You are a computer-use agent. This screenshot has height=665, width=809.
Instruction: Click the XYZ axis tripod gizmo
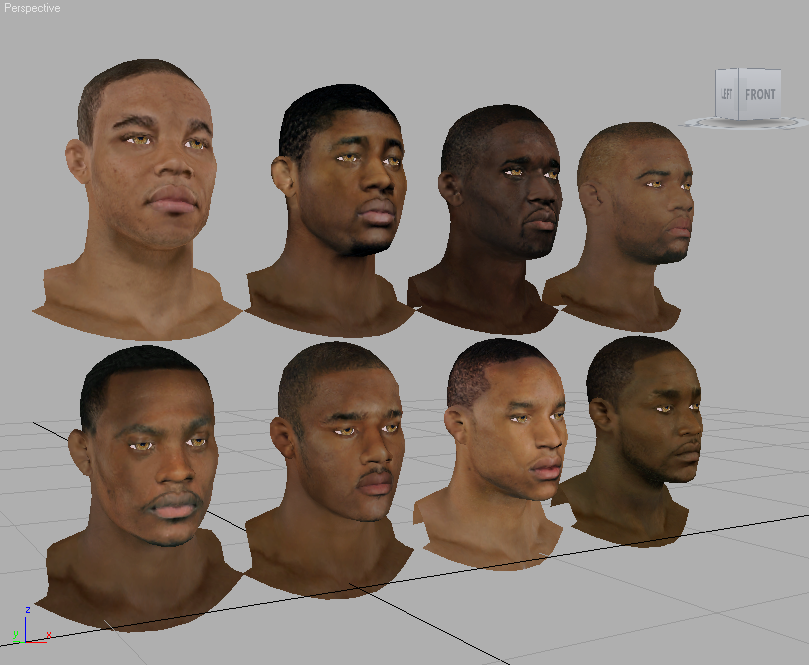click(30, 626)
